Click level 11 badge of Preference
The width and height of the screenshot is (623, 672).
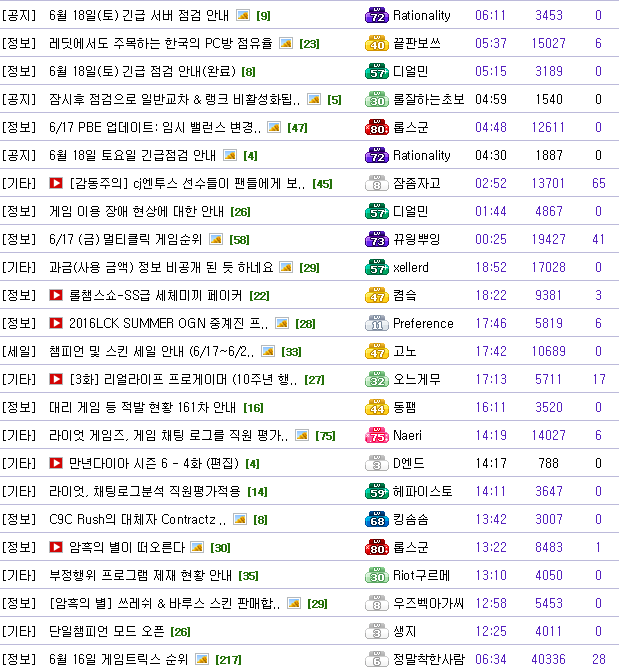coord(377,324)
